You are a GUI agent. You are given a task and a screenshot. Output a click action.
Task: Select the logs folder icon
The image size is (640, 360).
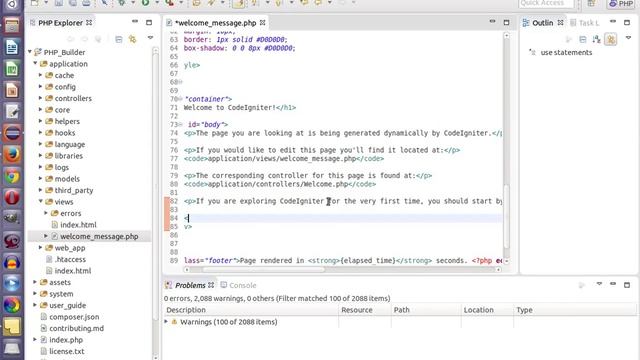click(x=49, y=167)
